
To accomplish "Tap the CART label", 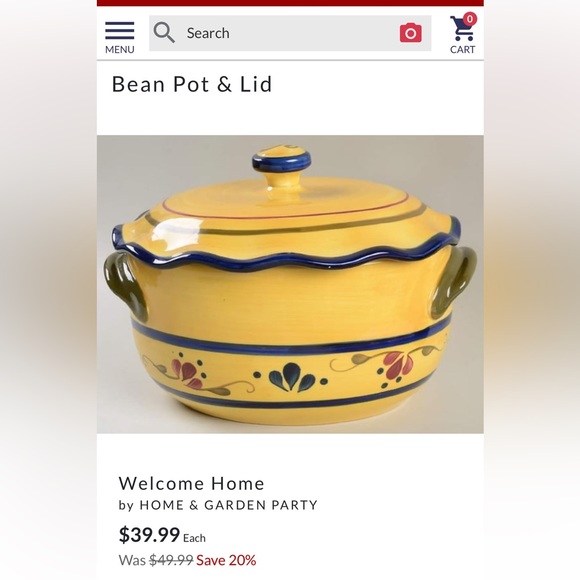I will 462,50.
